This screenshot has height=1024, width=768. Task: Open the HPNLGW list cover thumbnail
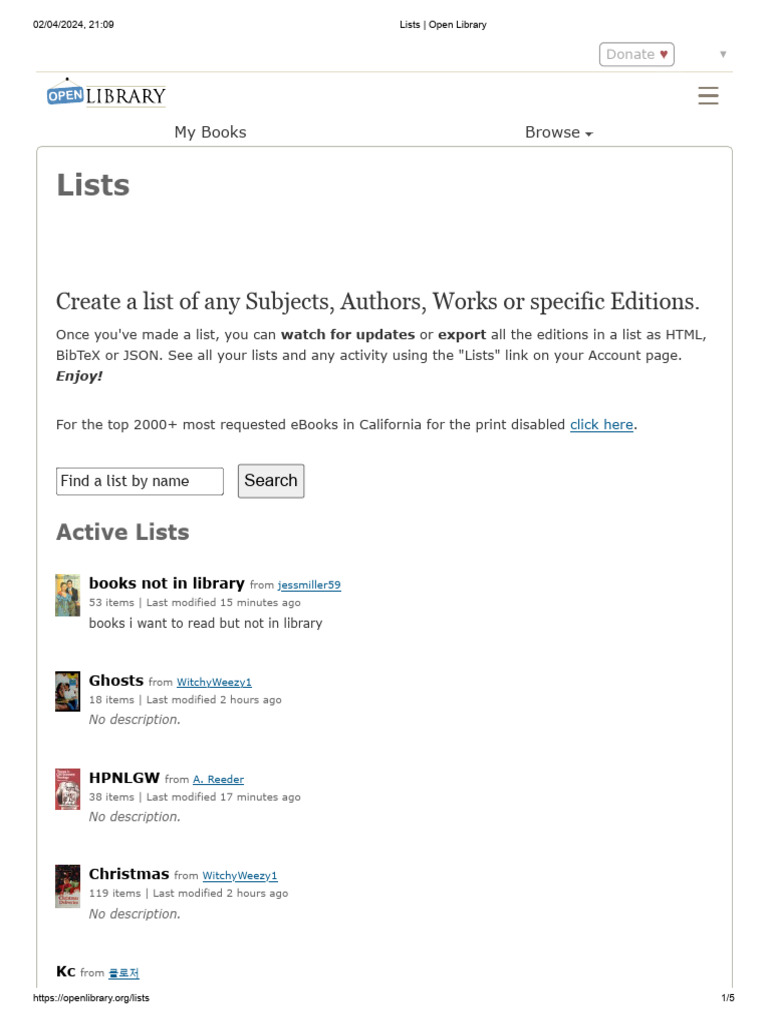(x=67, y=789)
